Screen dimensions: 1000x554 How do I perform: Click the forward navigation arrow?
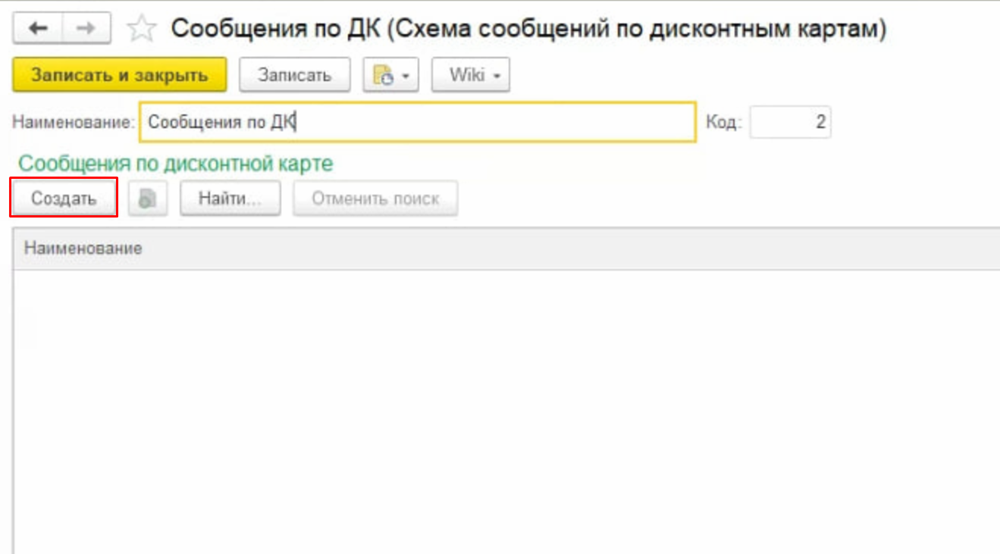point(86,29)
